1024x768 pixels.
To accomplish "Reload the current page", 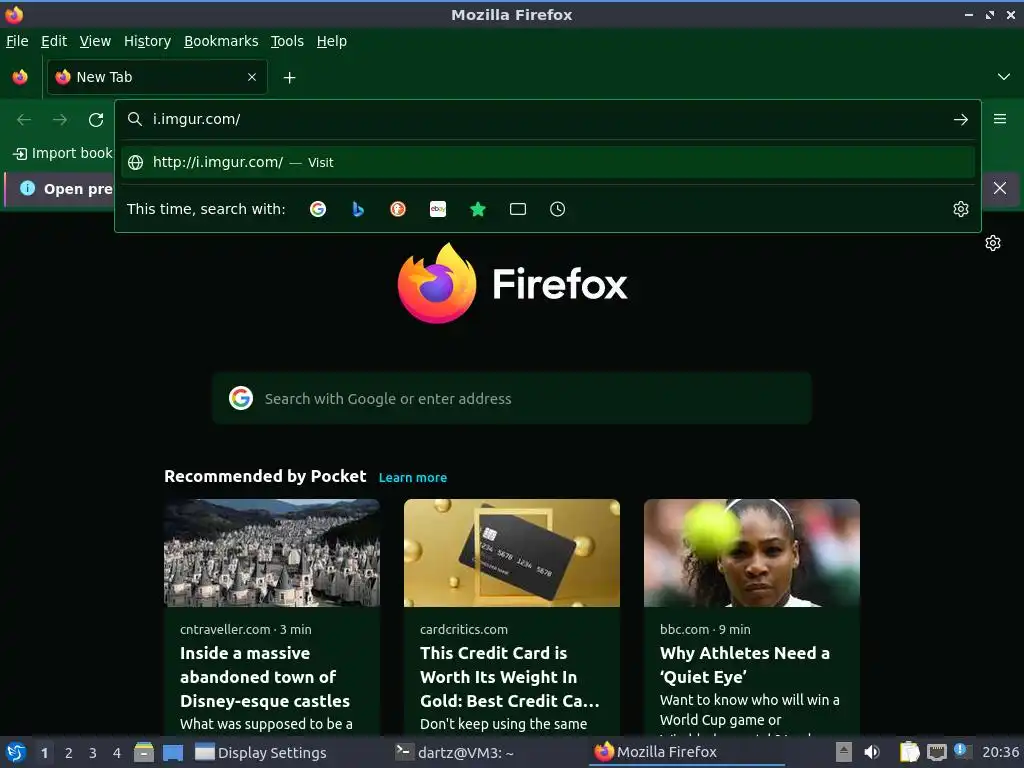I will [96, 120].
